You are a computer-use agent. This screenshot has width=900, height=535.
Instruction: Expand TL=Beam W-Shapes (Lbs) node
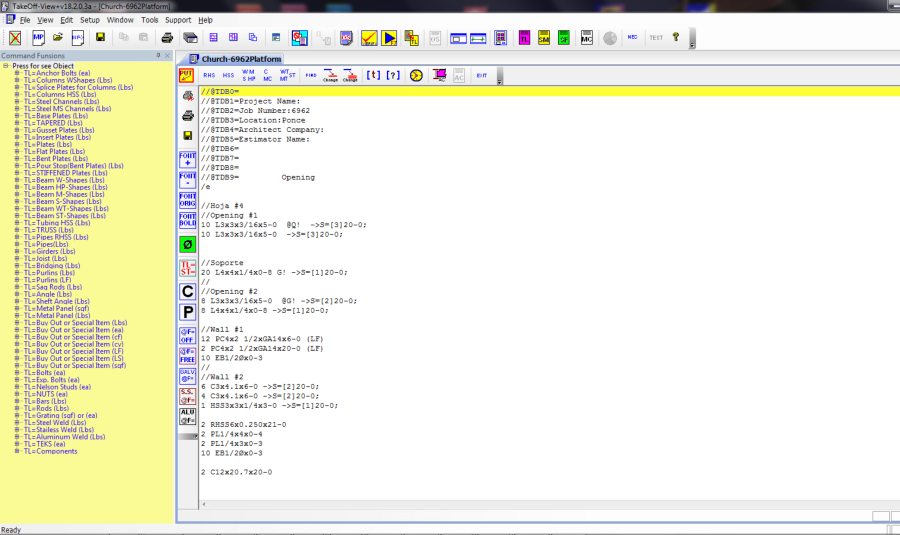click(x=17, y=180)
